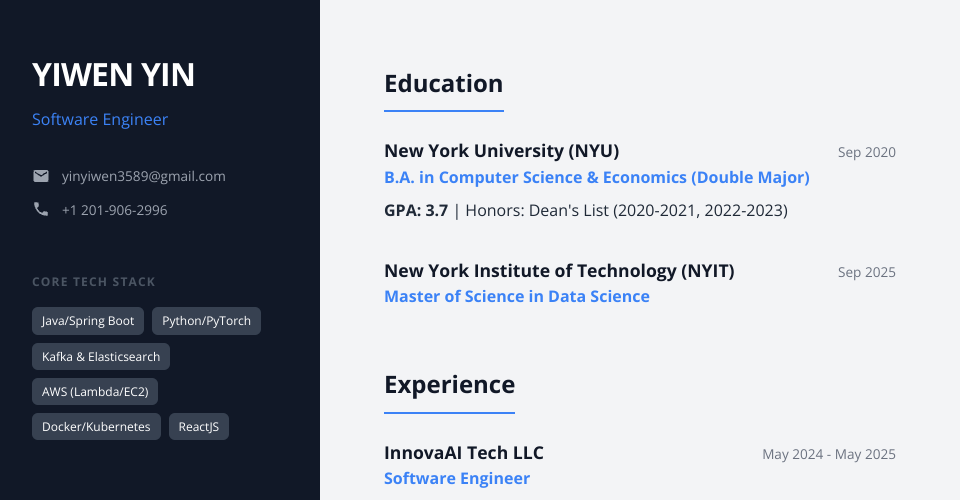Click the Kafka & Elasticsearch tag
This screenshot has height=500, width=960.
click(101, 356)
